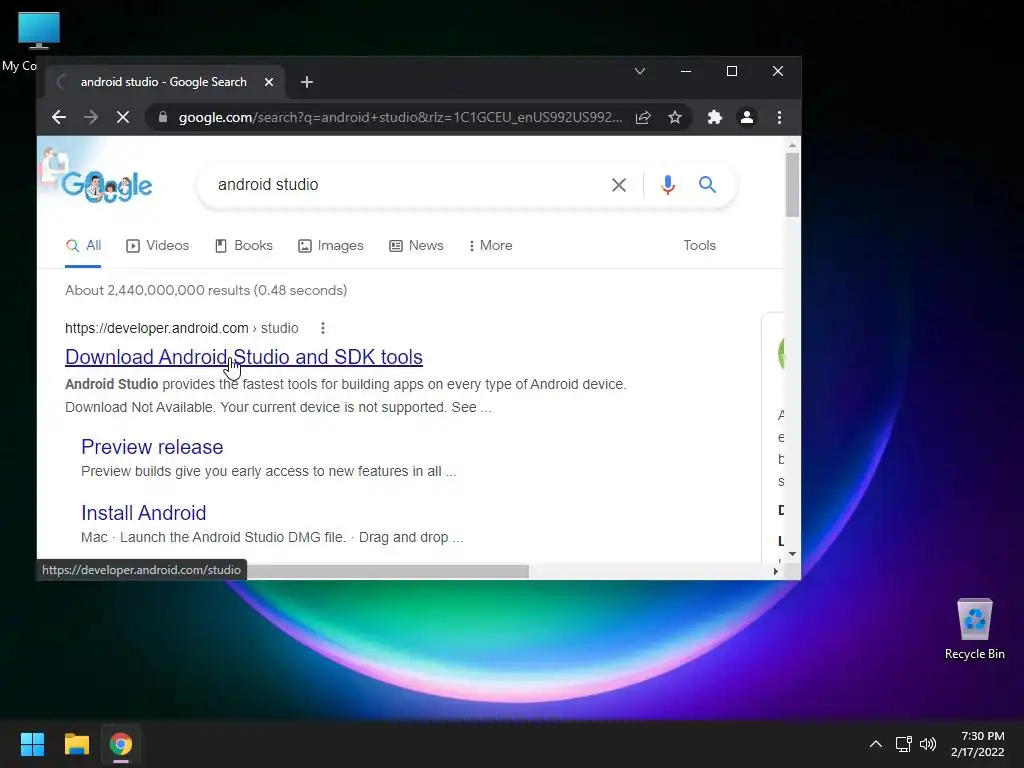Open three-dot menu beside developer.android.com result
1024x768 pixels.
coord(323,328)
